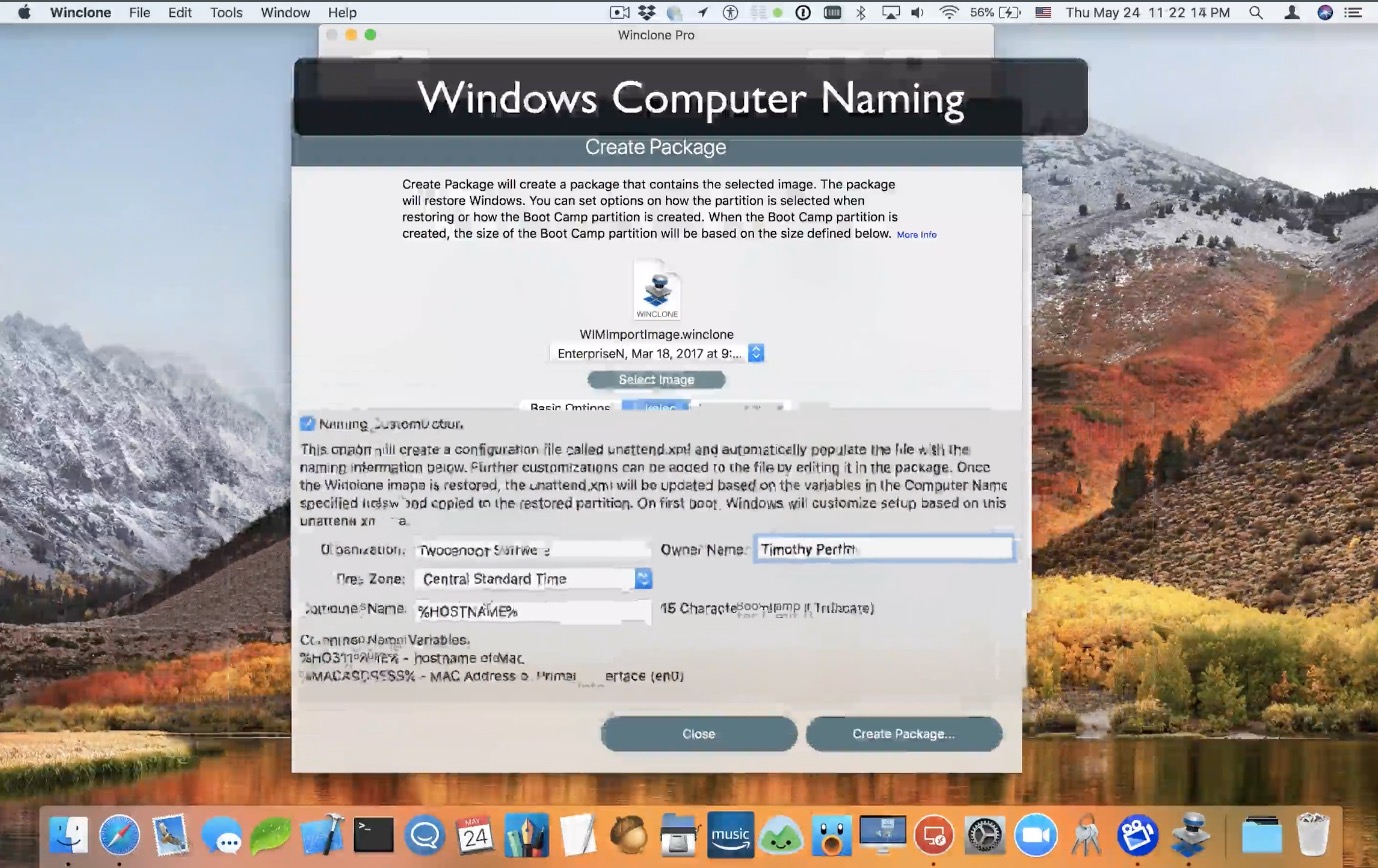Click the battery 56% indicator
This screenshot has width=1378, height=868.
(x=995, y=12)
